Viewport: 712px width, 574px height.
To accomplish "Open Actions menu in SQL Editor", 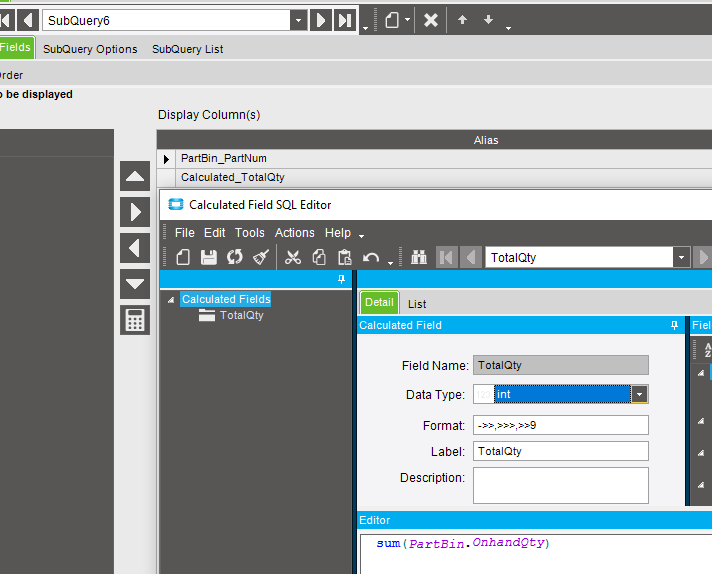I will pos(294,233).
